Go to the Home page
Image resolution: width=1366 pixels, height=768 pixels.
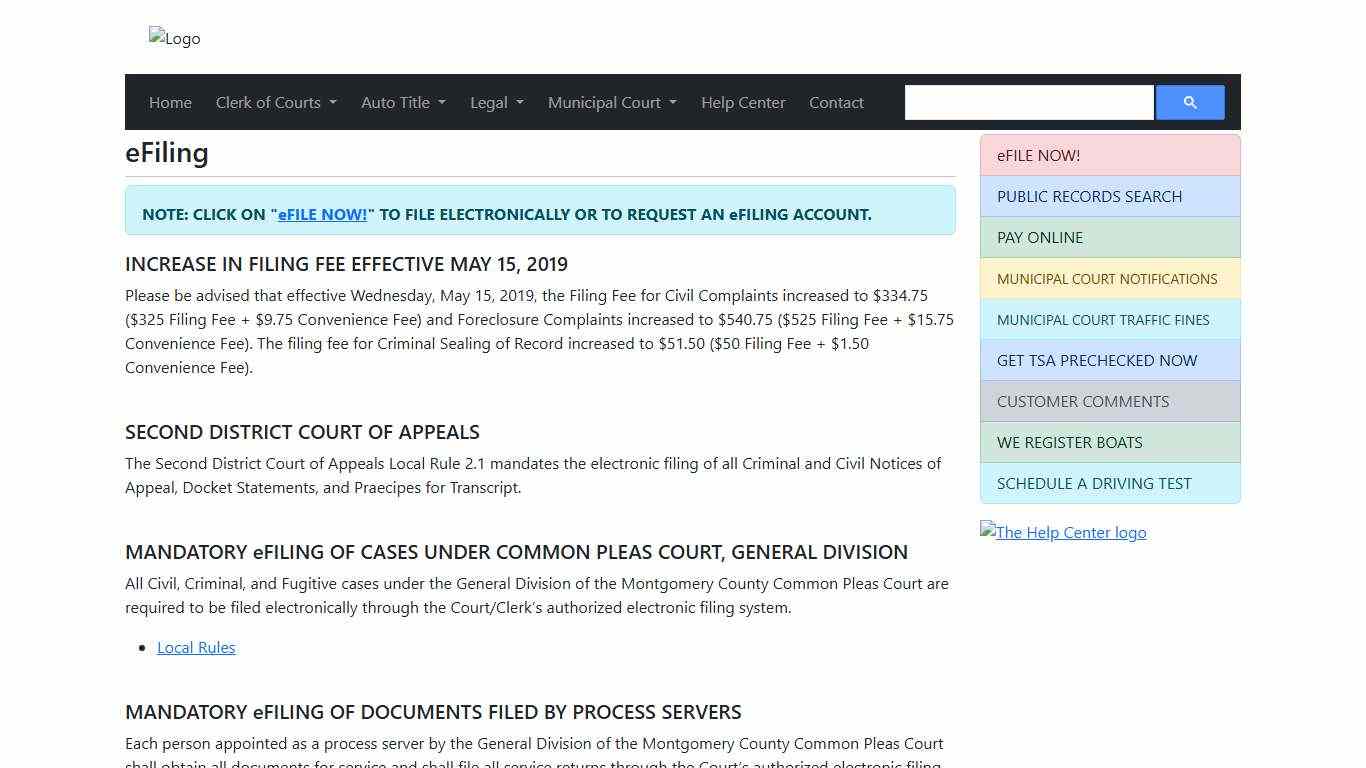click(170, 102)
